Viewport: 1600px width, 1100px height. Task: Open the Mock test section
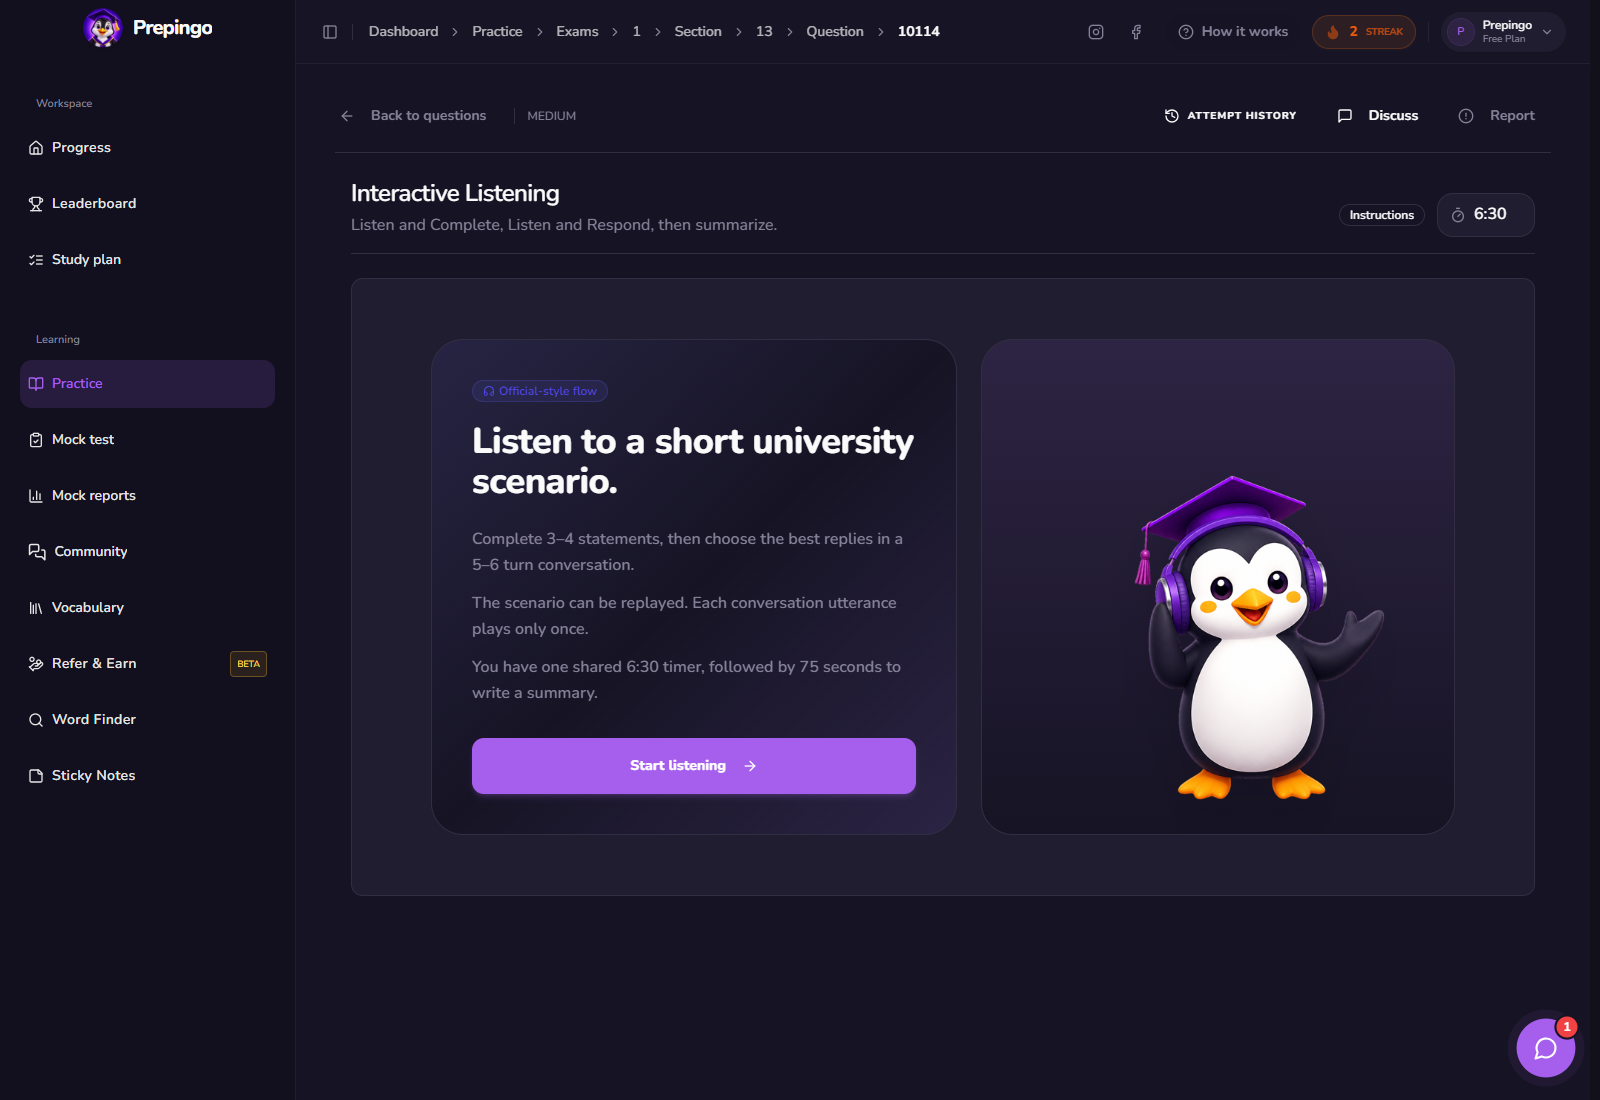(x=147, y=440)
